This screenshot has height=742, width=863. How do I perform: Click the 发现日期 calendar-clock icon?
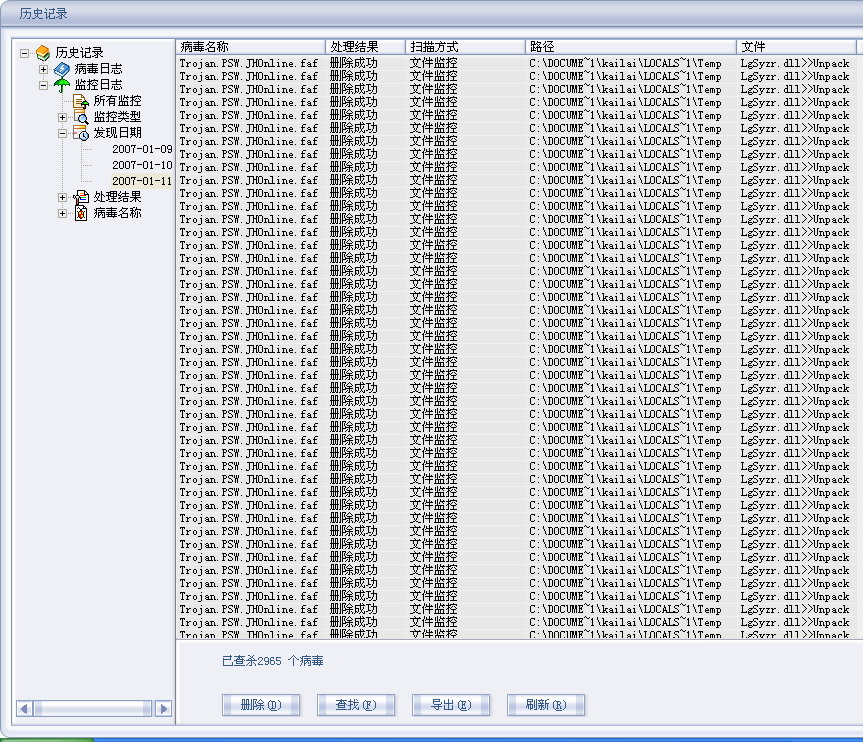pos(81,133)
